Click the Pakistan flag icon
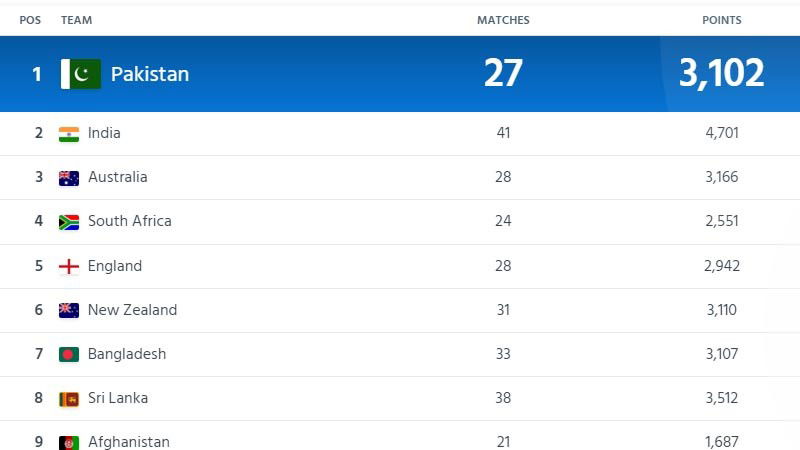 click(x=81, y=74)
